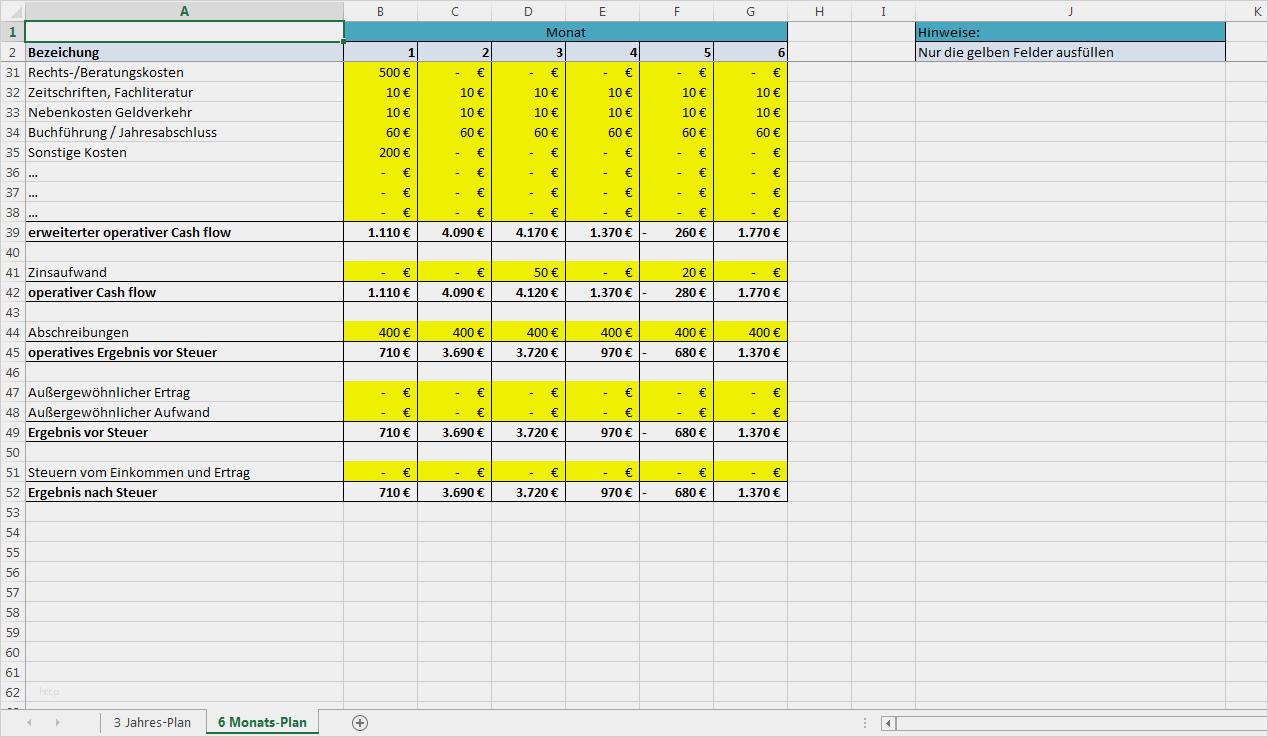Click the New Sheet plus icon

click(x=360, y=722)
